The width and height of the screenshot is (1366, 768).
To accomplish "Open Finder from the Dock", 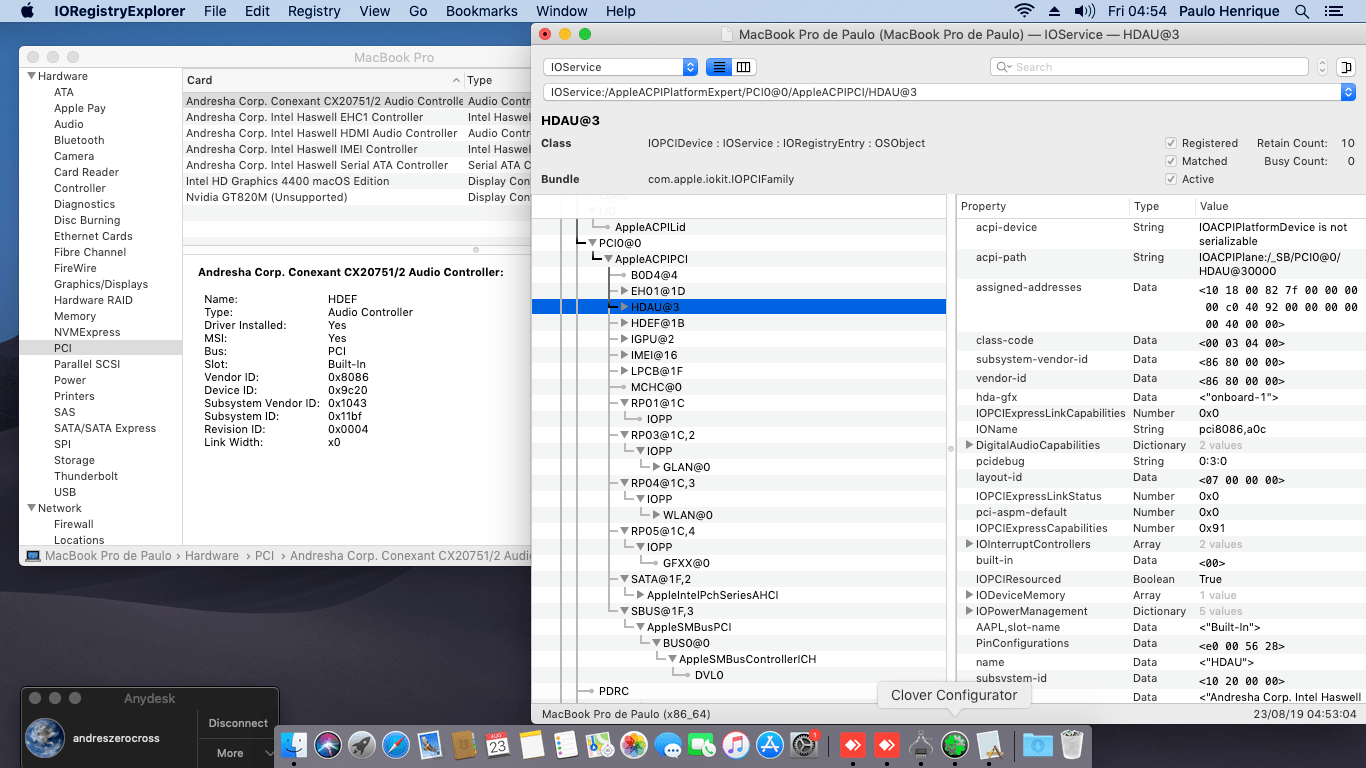I will click(x=294, y=745).
